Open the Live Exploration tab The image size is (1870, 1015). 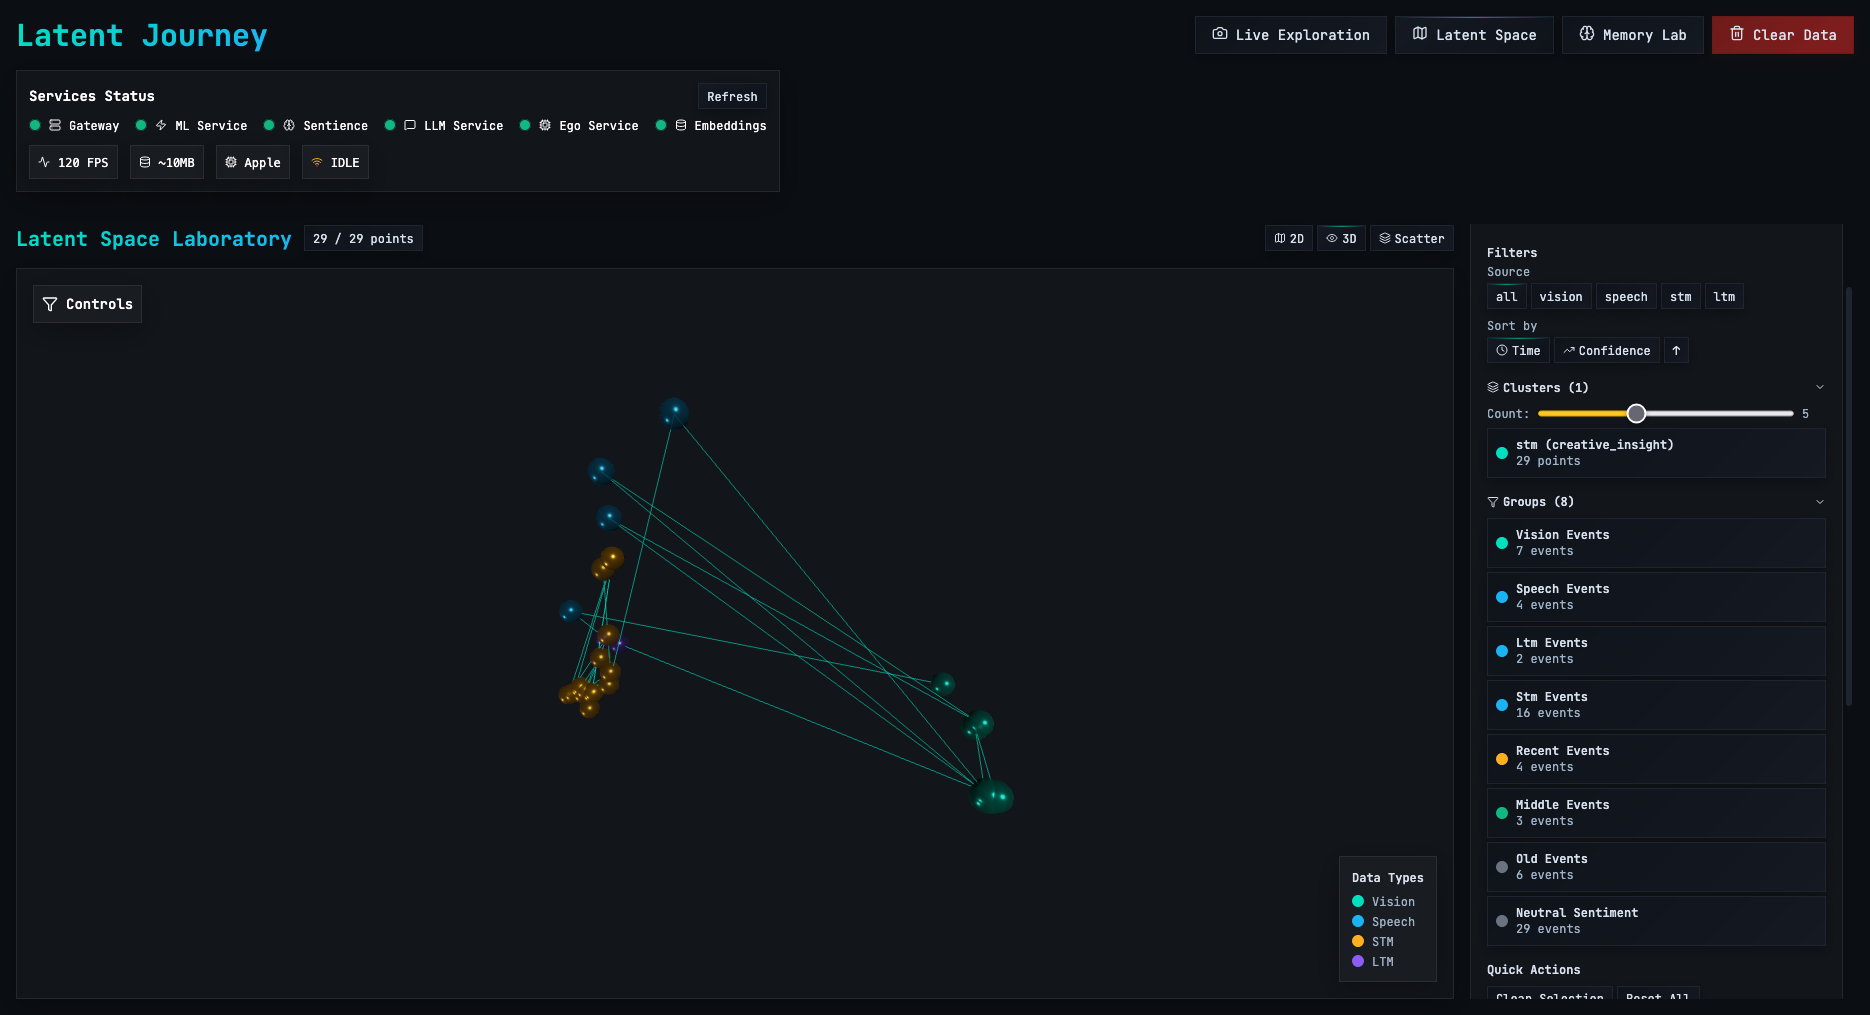tap(1290, 34)
